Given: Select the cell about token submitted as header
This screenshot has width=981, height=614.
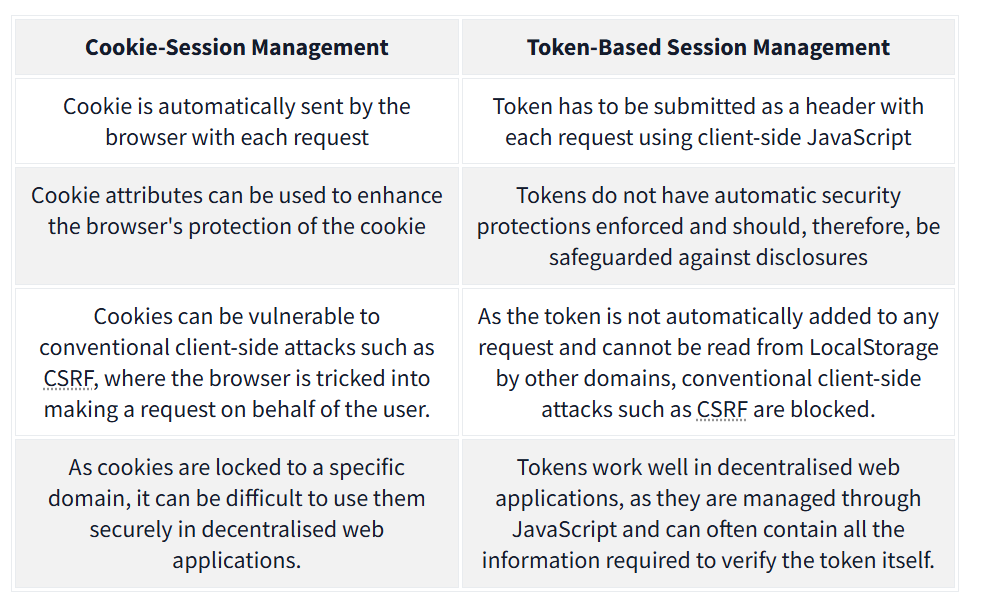Looking at the screenshot, I should click(708, 121).
